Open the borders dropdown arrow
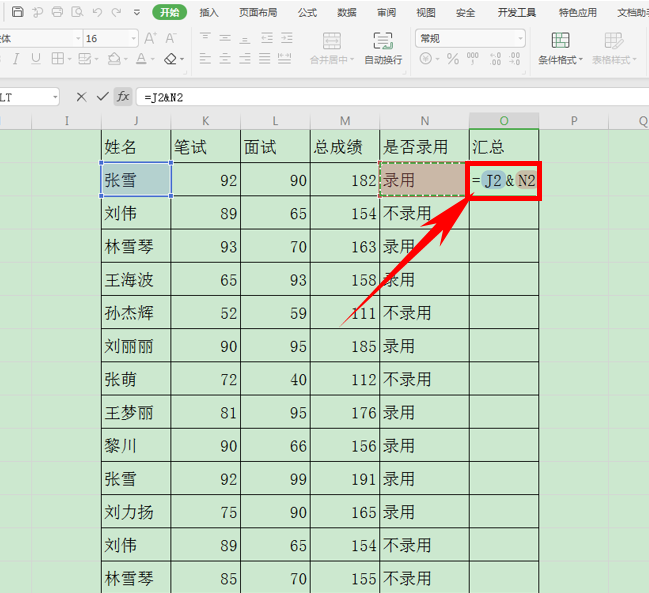 pos(69,59)
